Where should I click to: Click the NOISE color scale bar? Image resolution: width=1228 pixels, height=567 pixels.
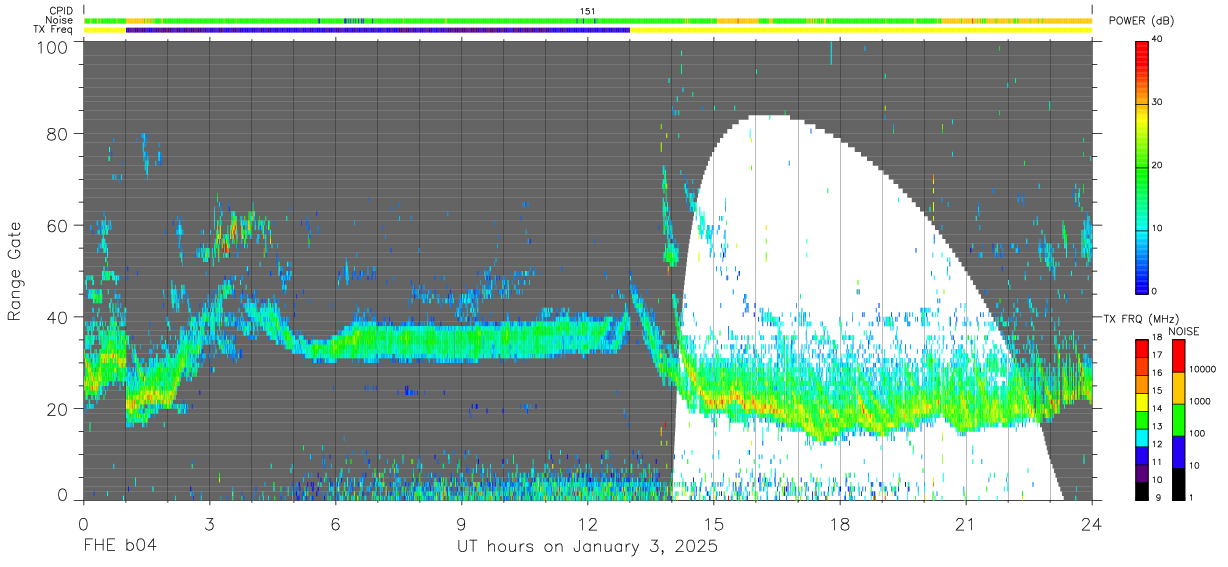point(1180,419)
